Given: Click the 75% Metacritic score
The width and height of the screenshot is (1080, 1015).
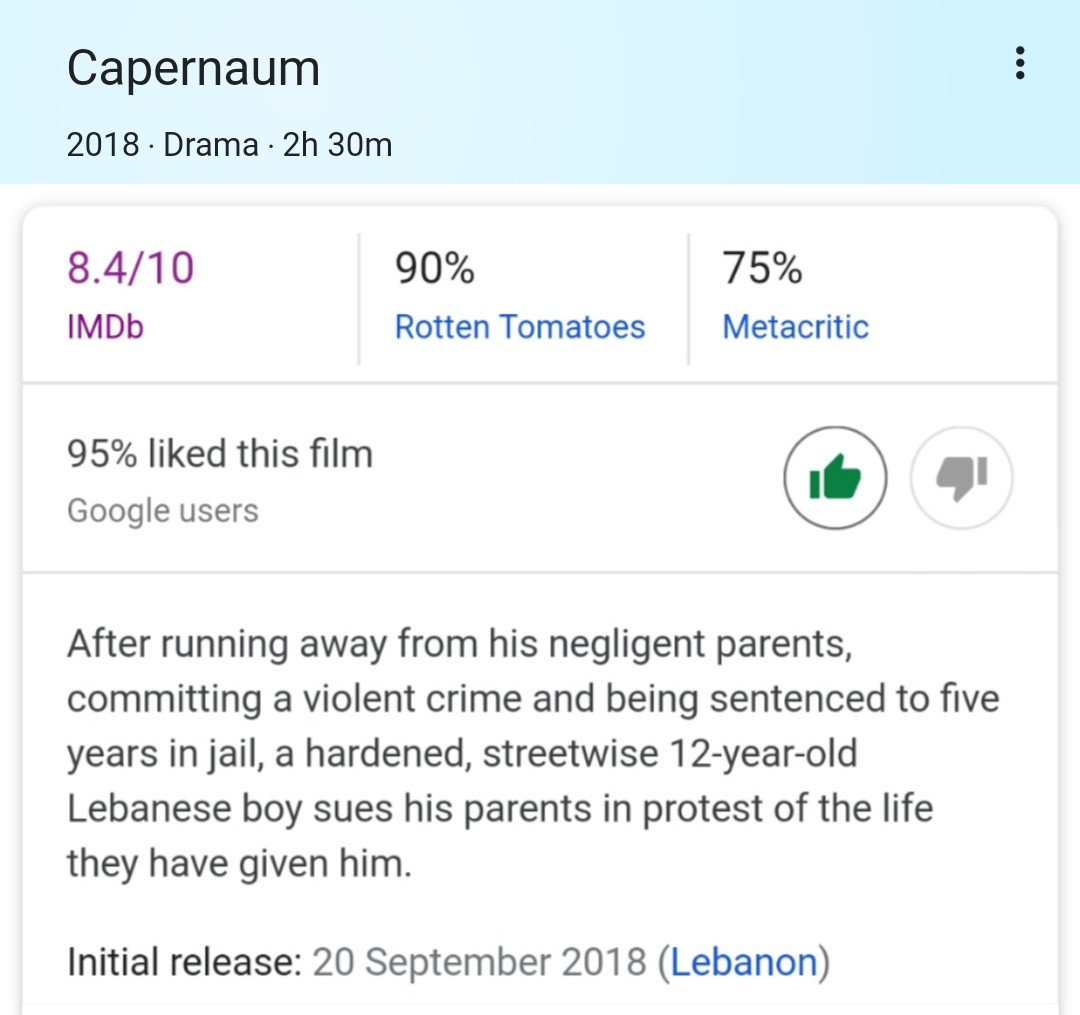Looking at the screenshot, I should [x=762, y=269].
